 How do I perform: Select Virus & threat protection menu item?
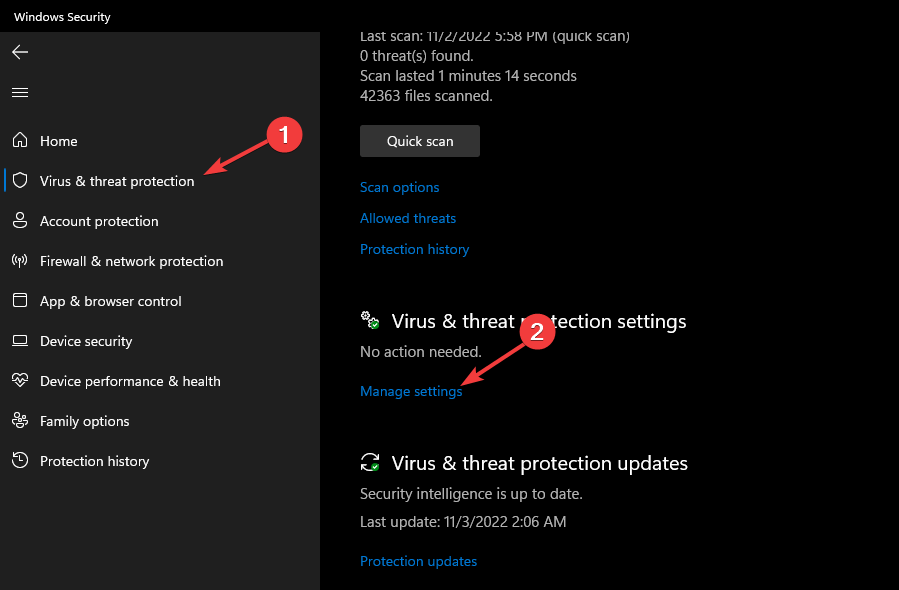[117, 181]
